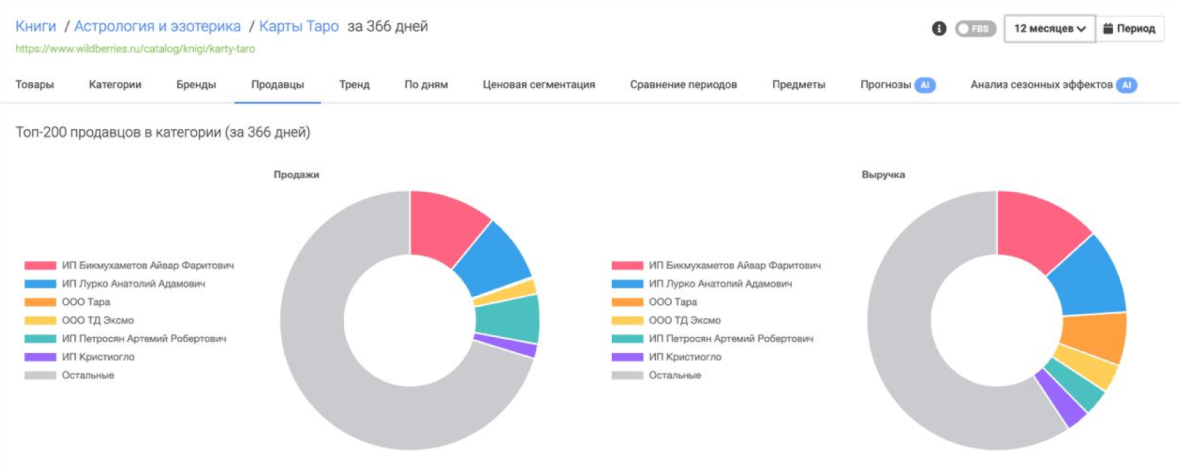Switch to the Бренды tab

pyautogui.click(x=196, y=84)
